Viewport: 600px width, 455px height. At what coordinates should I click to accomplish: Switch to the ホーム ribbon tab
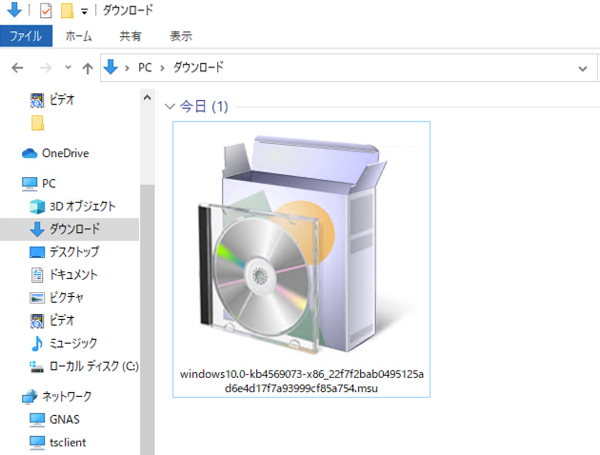(x=79, y=36)
